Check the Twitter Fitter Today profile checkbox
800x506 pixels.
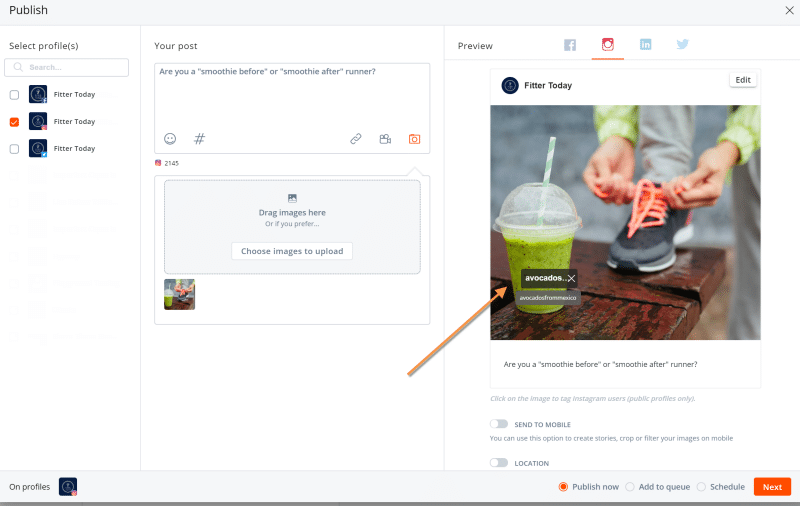coord(14,149)
